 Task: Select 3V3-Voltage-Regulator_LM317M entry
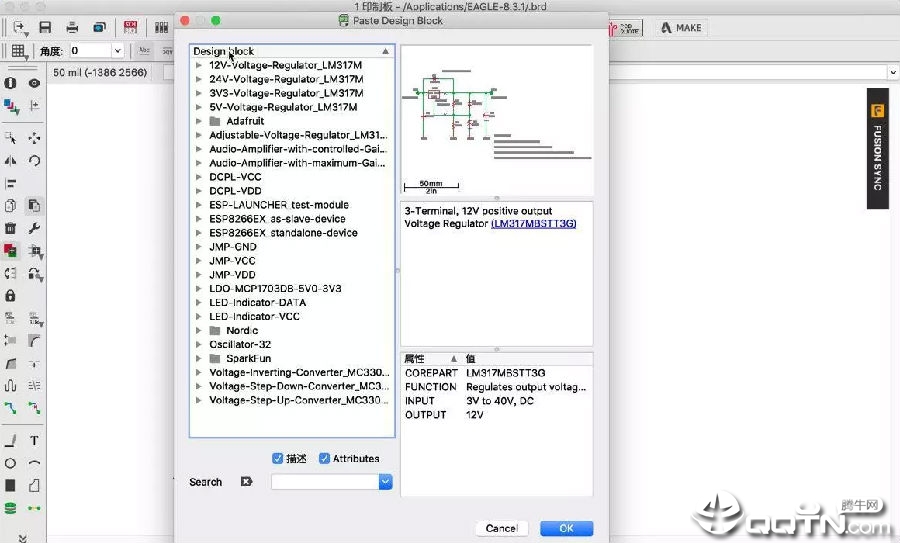[286, 93]
